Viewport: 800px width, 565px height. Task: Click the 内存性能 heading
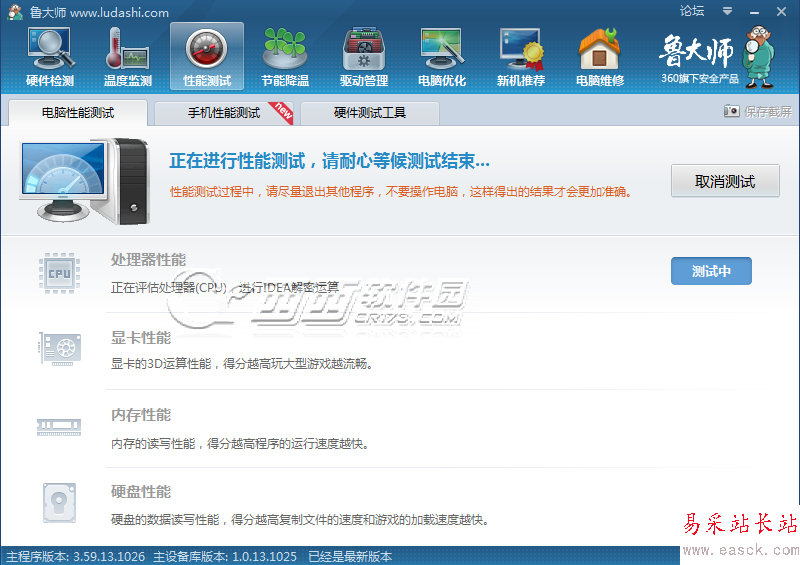141,415
